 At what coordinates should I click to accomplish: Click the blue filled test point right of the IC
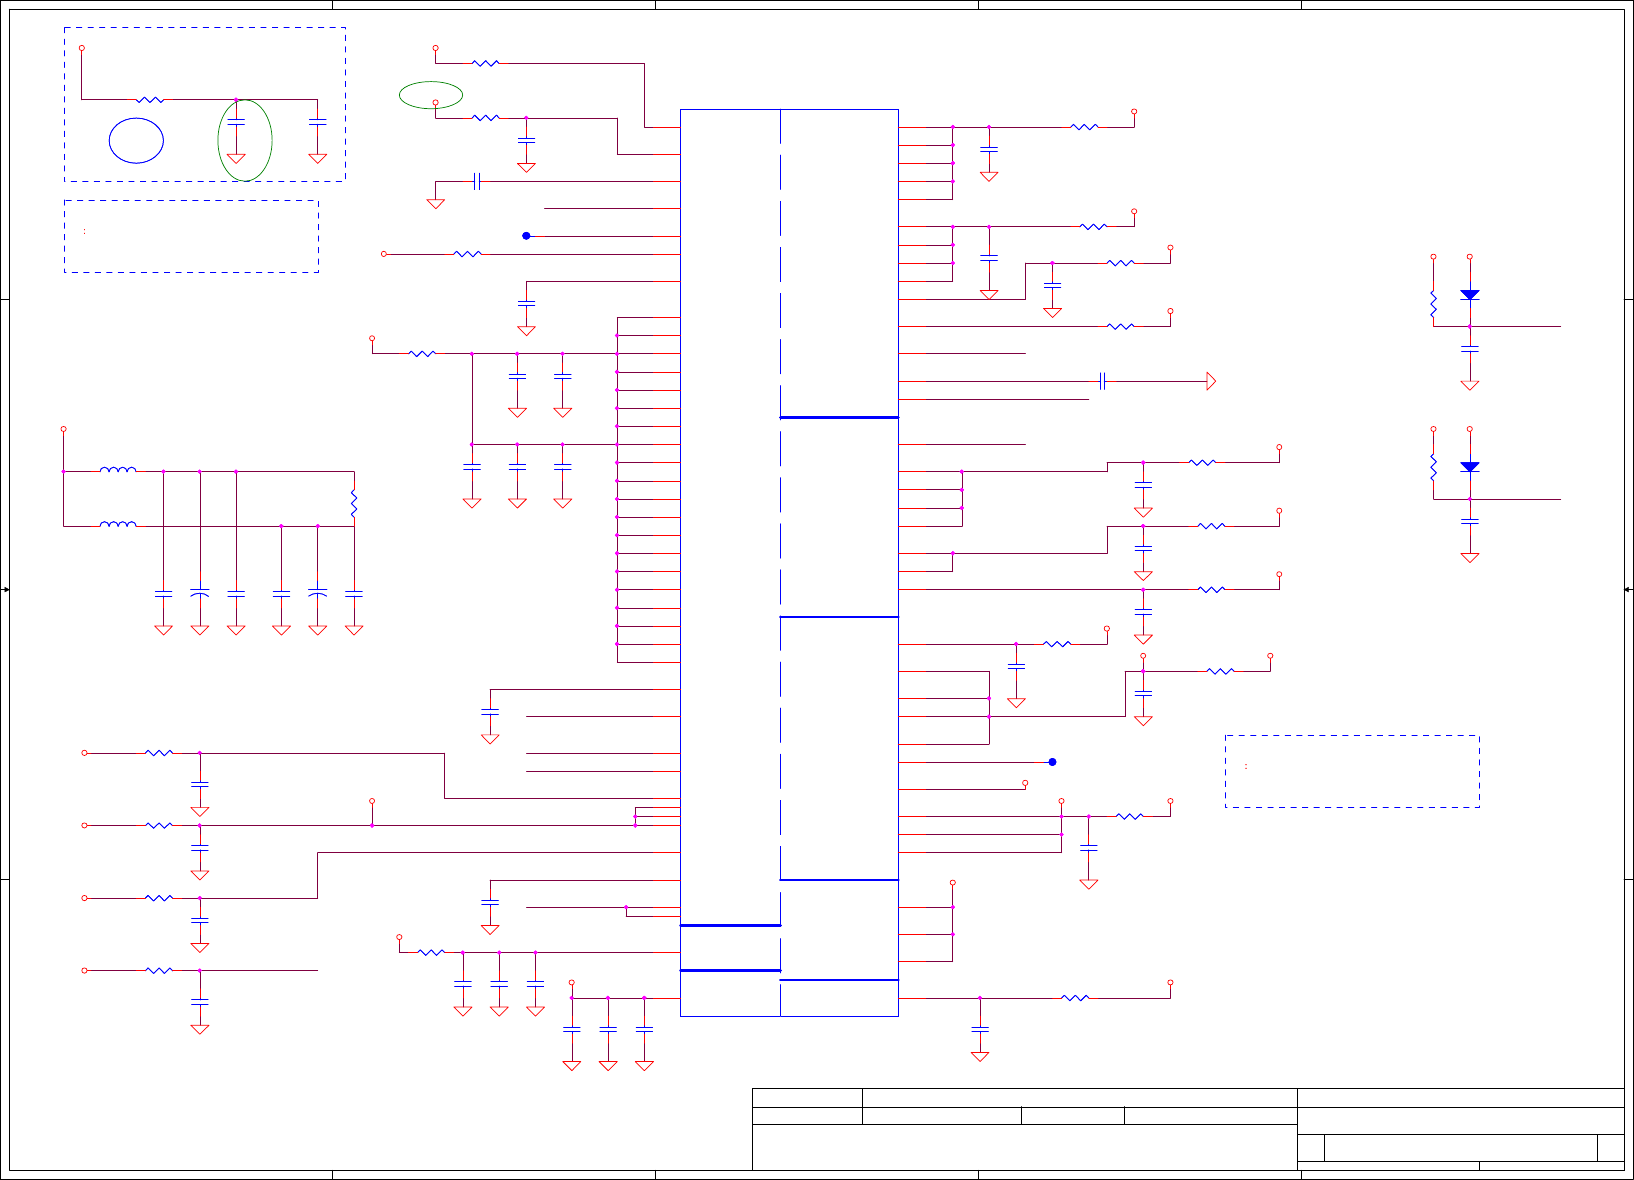[1052, 762]
